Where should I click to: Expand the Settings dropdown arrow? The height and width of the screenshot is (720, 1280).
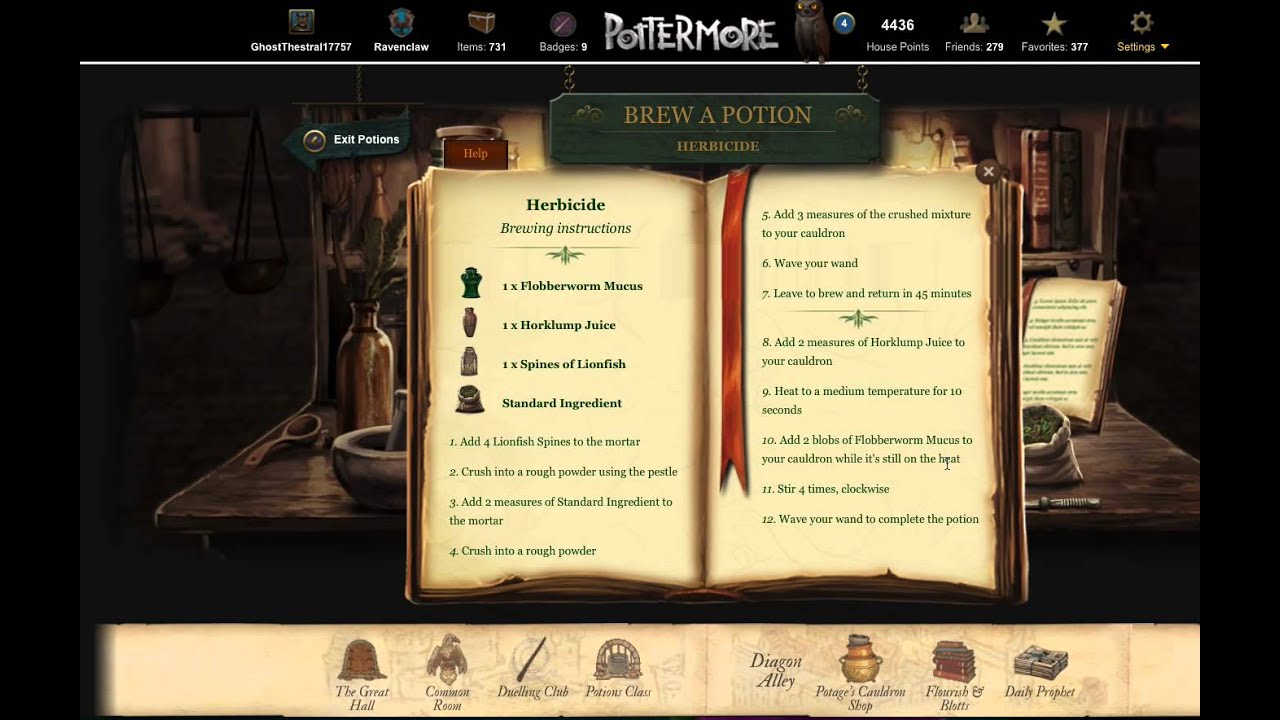tap(1164, 47)
